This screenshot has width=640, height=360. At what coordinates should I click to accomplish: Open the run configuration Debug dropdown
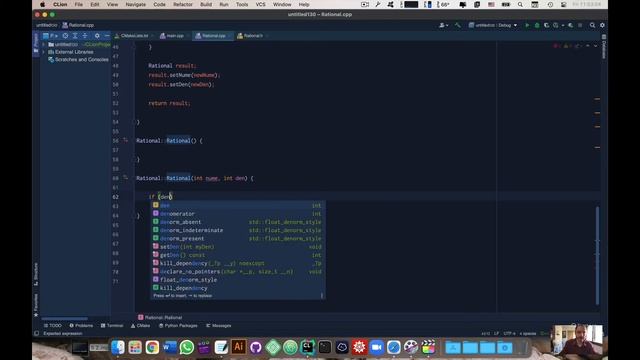coord(493,25)
